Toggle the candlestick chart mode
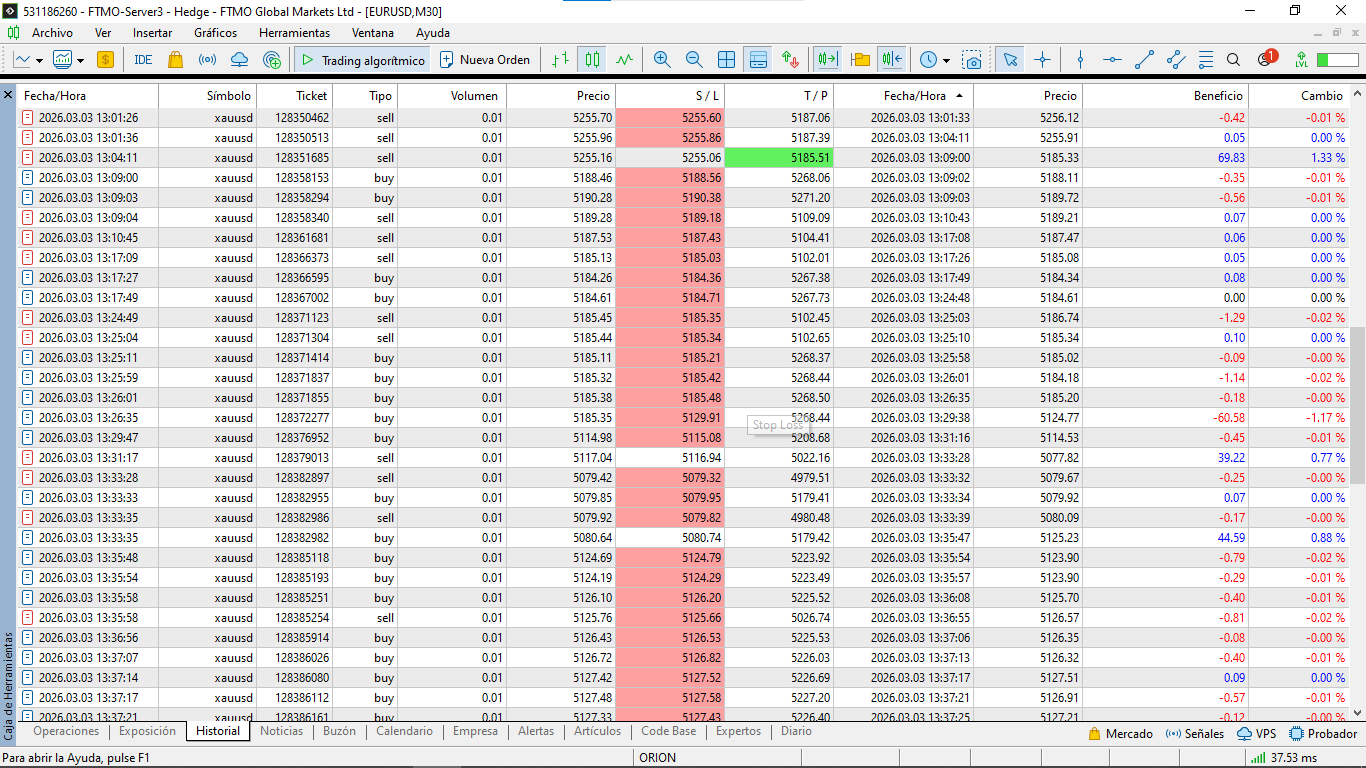The width and height of the screenshot is (1366, 768). point(593,60)
